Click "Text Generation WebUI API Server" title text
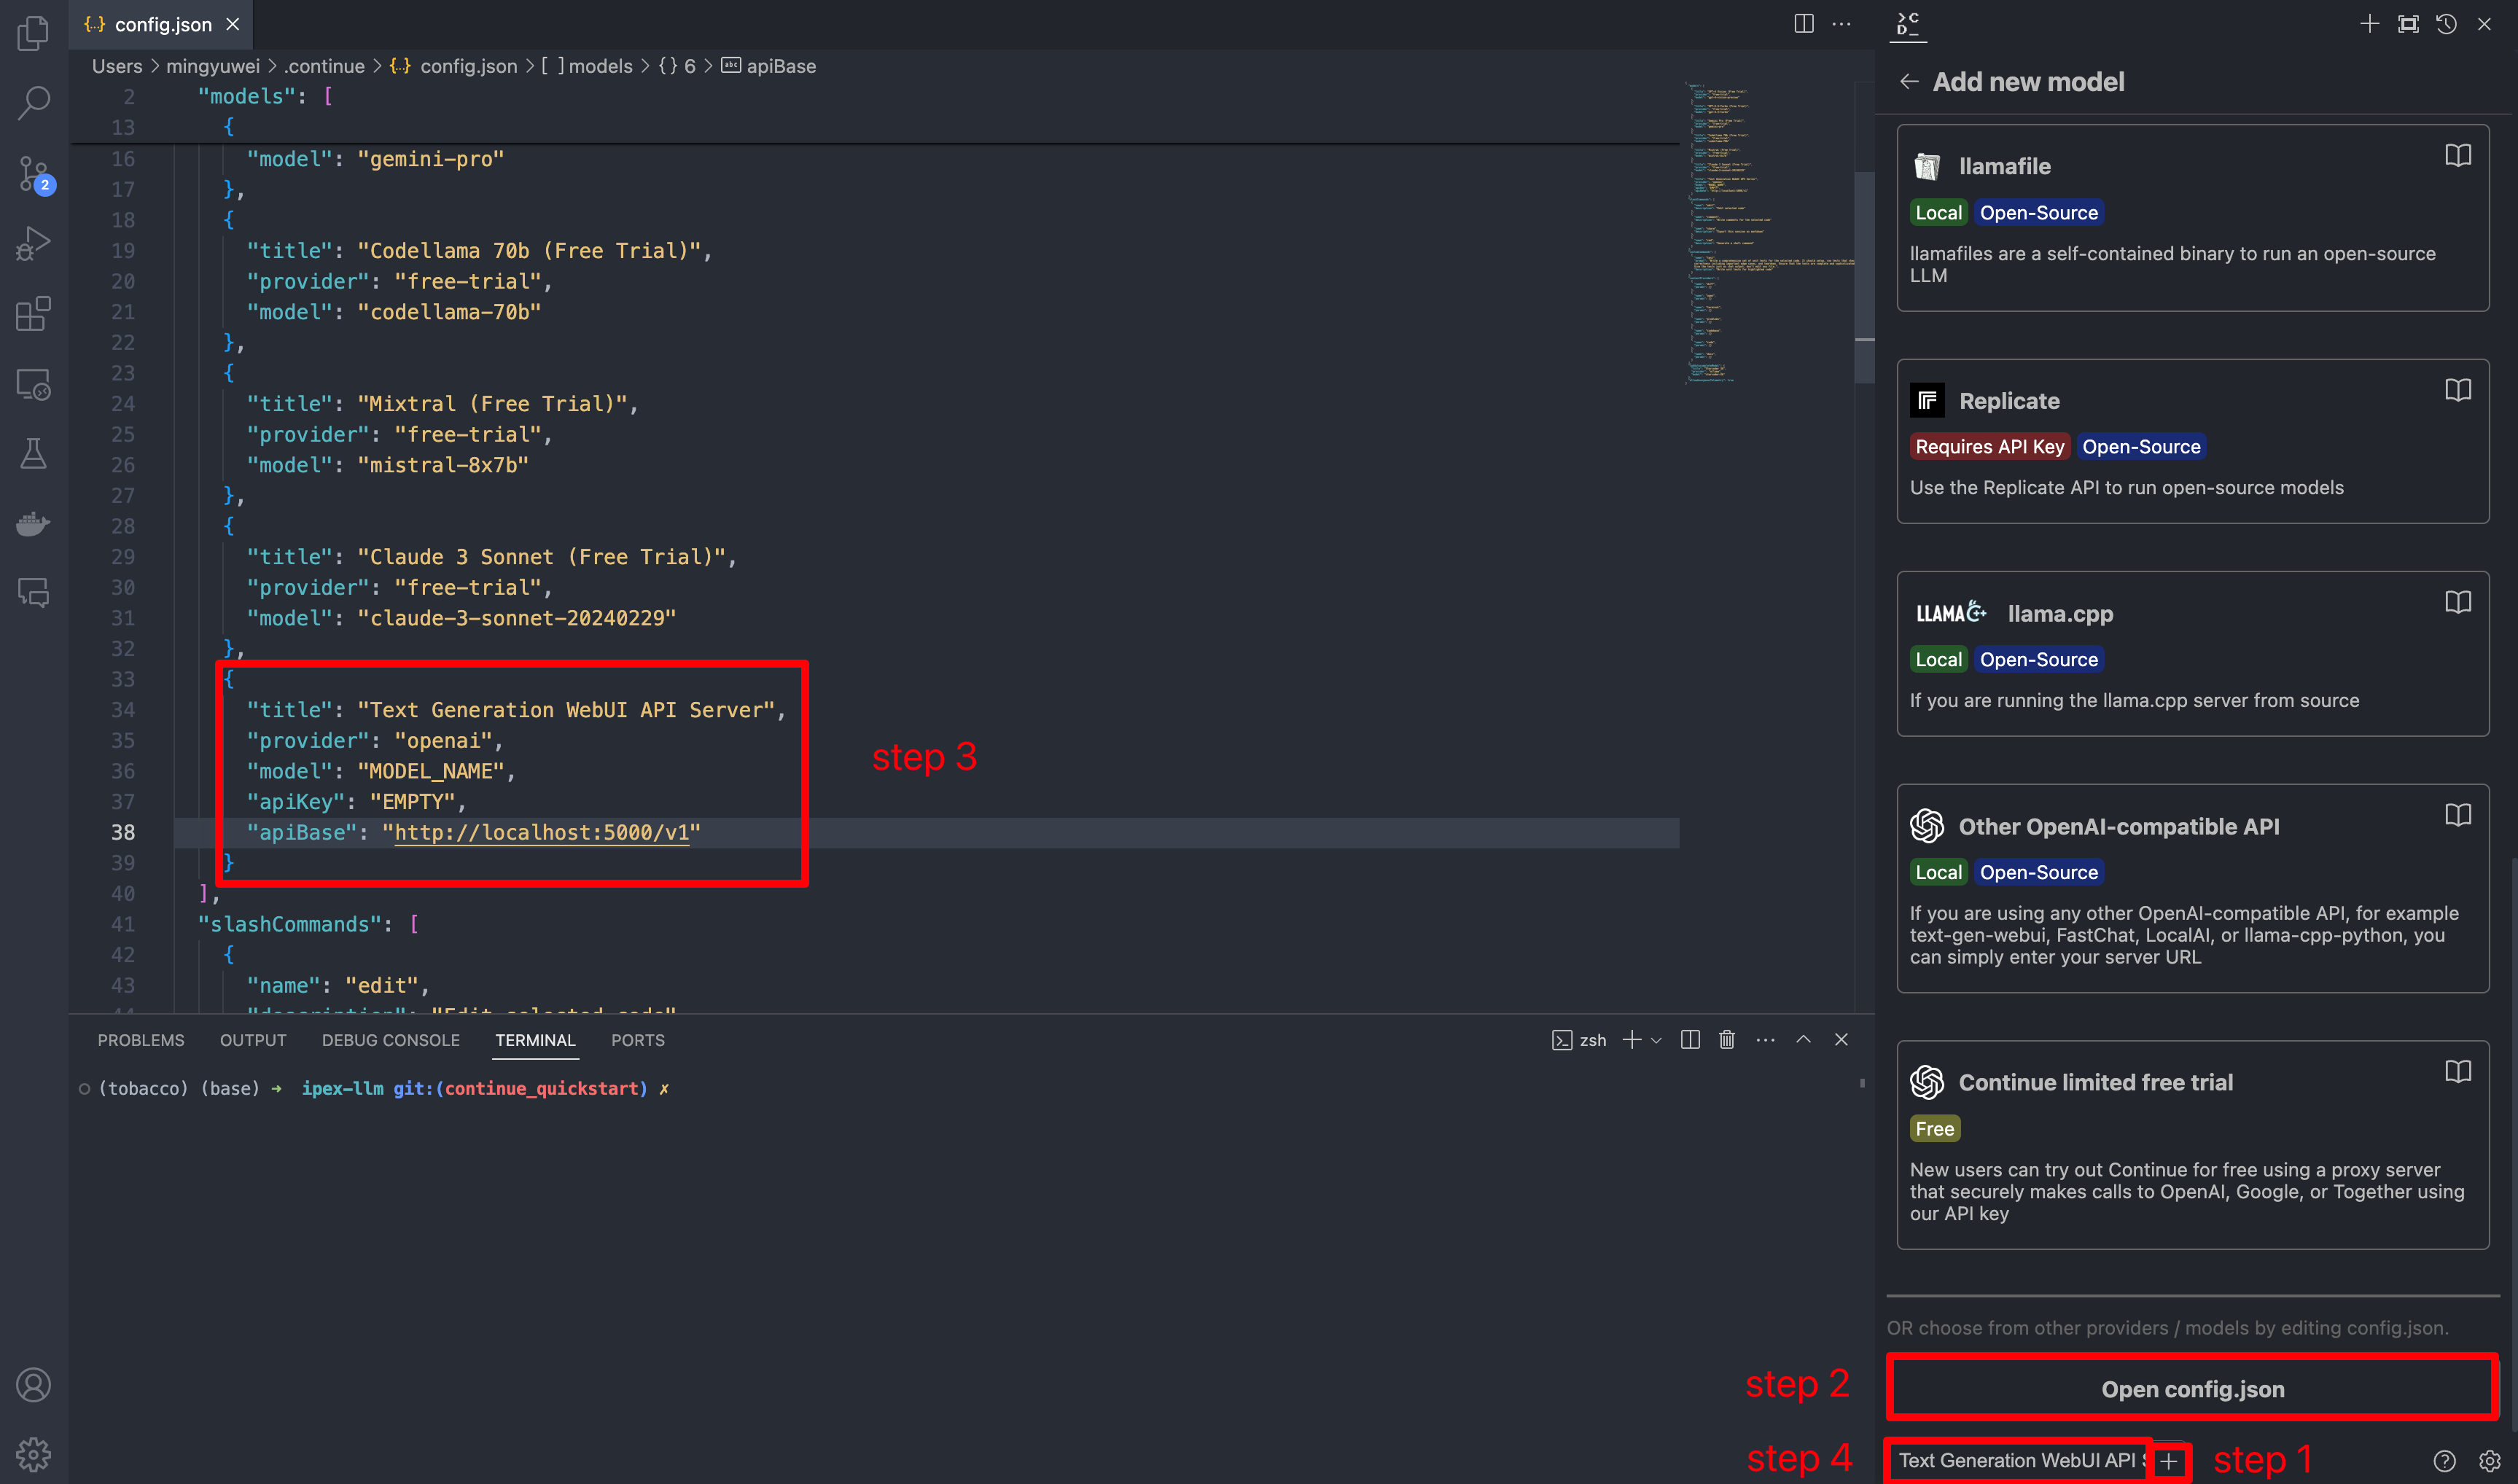 (x=566, y=710)
